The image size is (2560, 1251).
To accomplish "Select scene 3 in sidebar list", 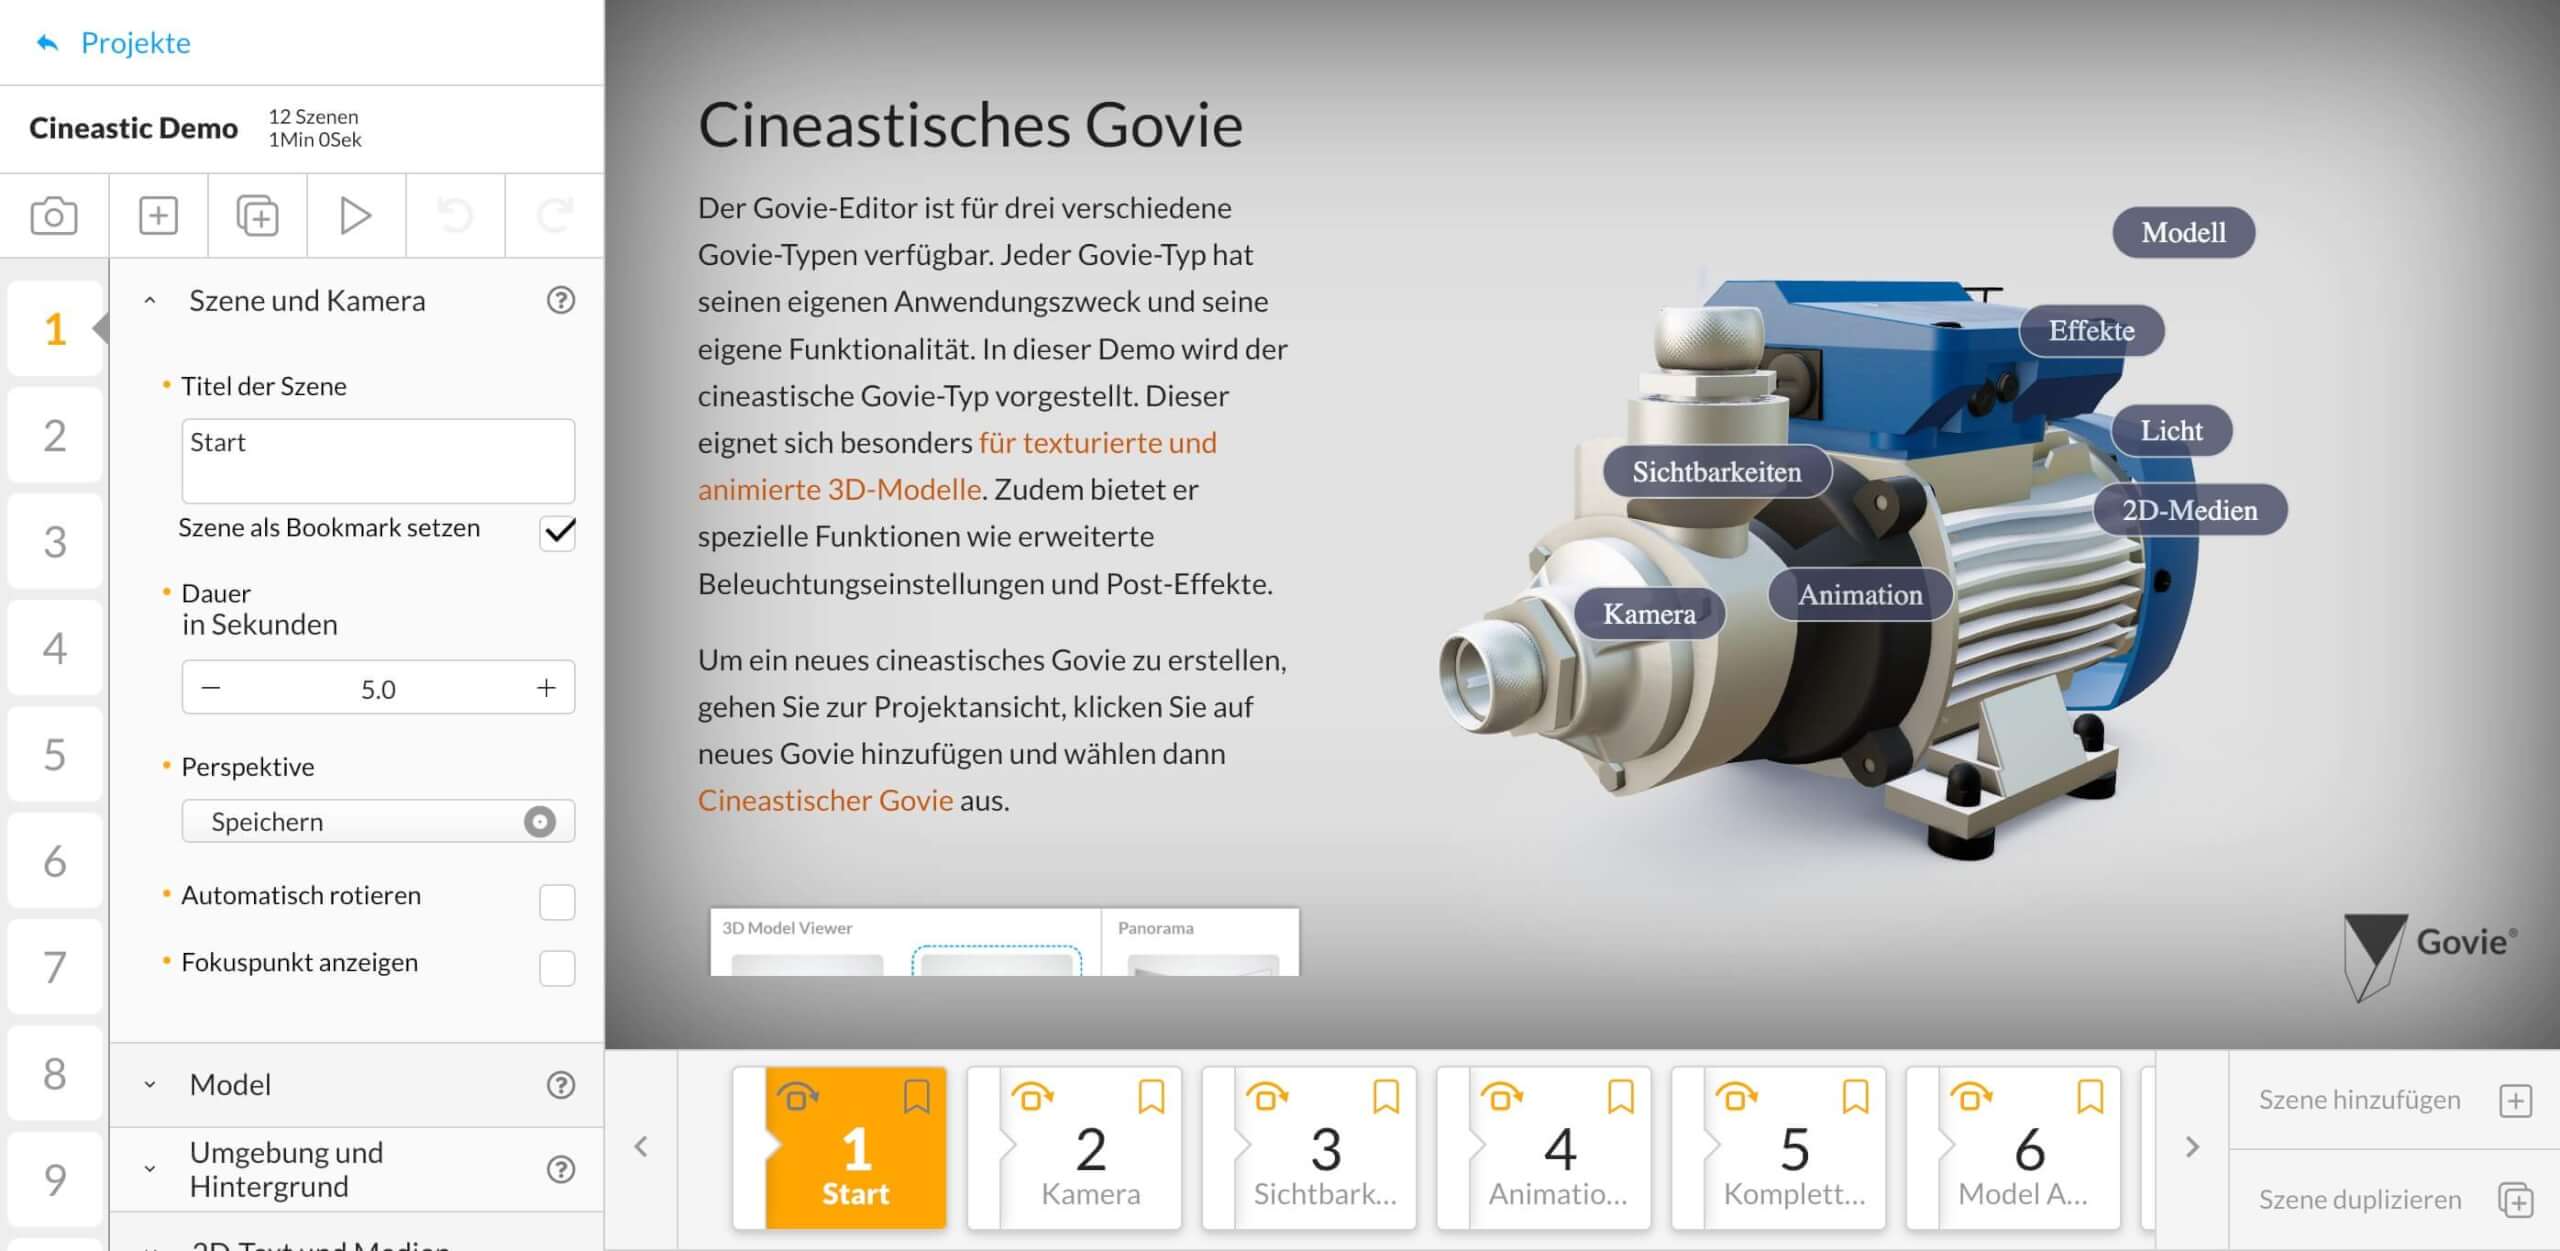I will click(55, 541).
